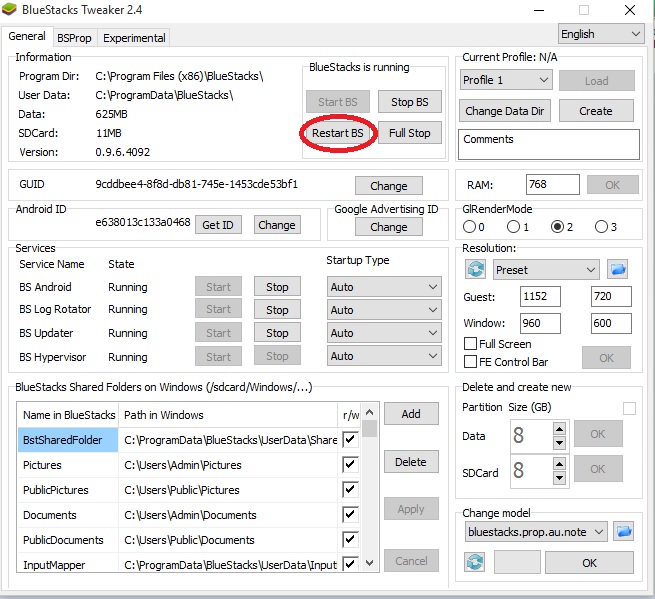The height and width of the screenshot is (599, 655).
Task: Open BS Hypervisor startup type dropdown
Action: click(x=384, y=356)
